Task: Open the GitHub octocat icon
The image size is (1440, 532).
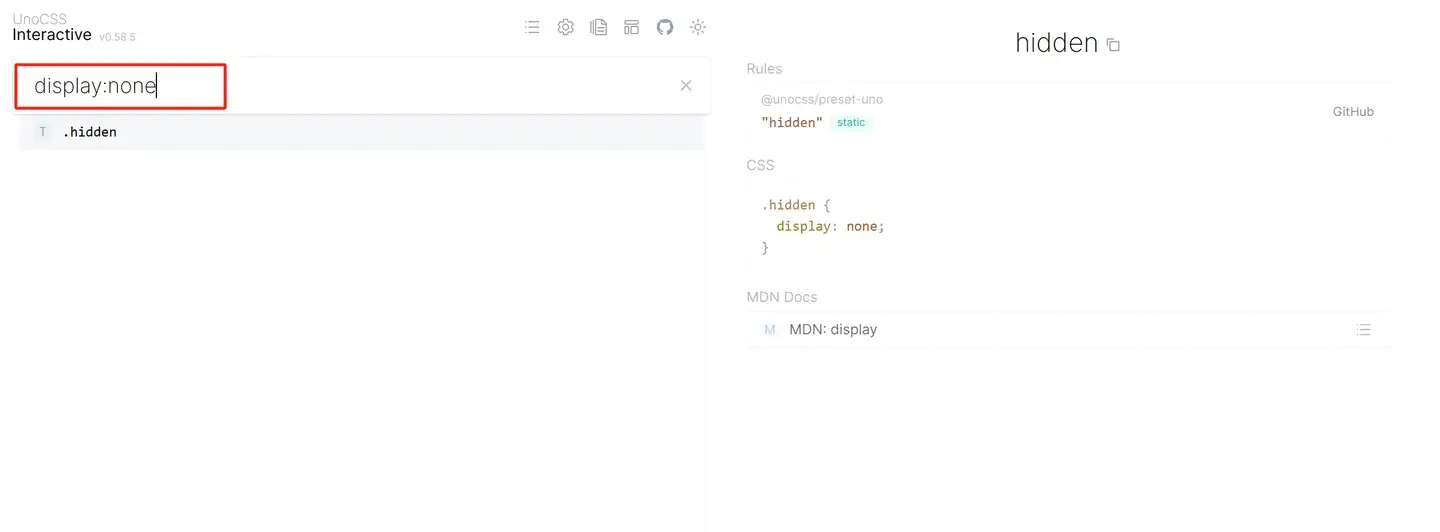Action: pos(665,27)
